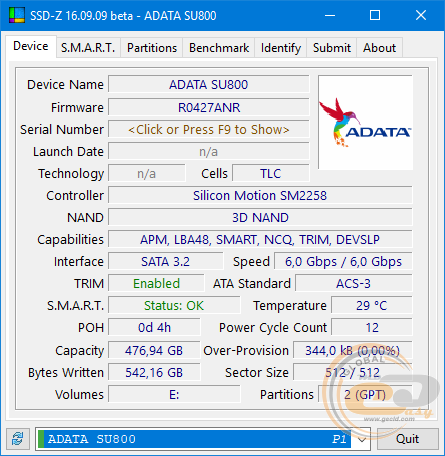
Task: Open the drive selector dropdown arrow
Action: pyautogui.click(x=361, y=439)
